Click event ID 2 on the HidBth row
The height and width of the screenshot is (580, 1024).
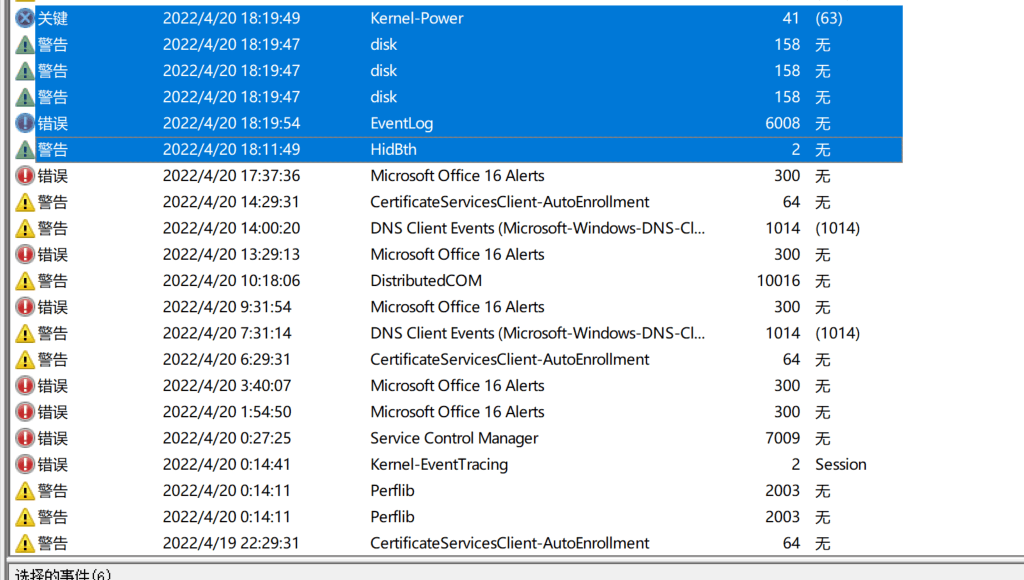(x=795, y=150)
